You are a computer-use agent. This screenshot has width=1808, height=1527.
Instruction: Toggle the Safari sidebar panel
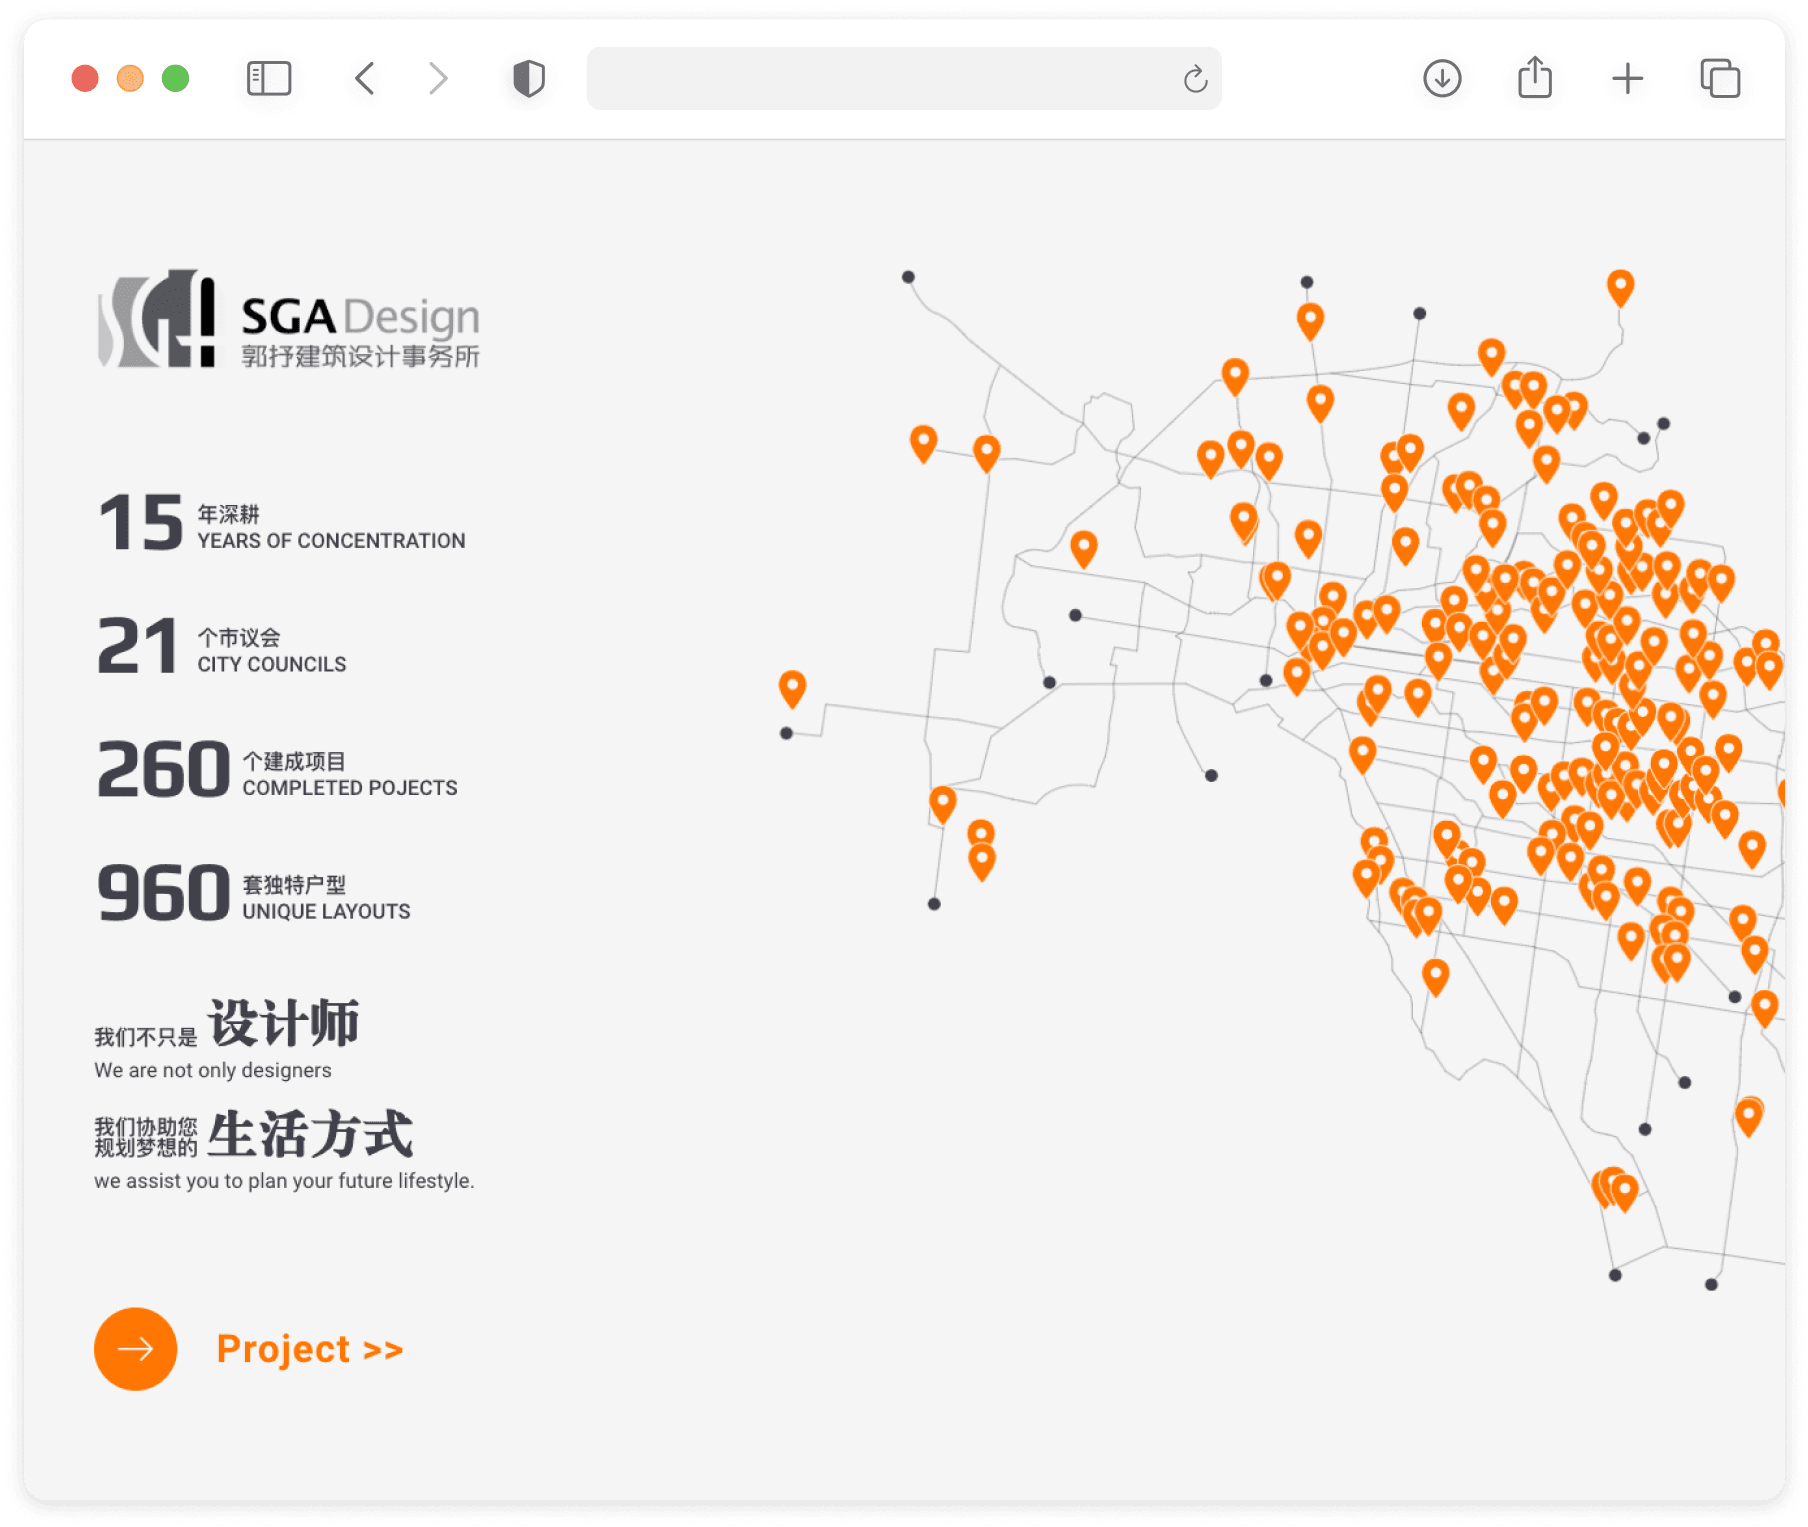(269, 78)
